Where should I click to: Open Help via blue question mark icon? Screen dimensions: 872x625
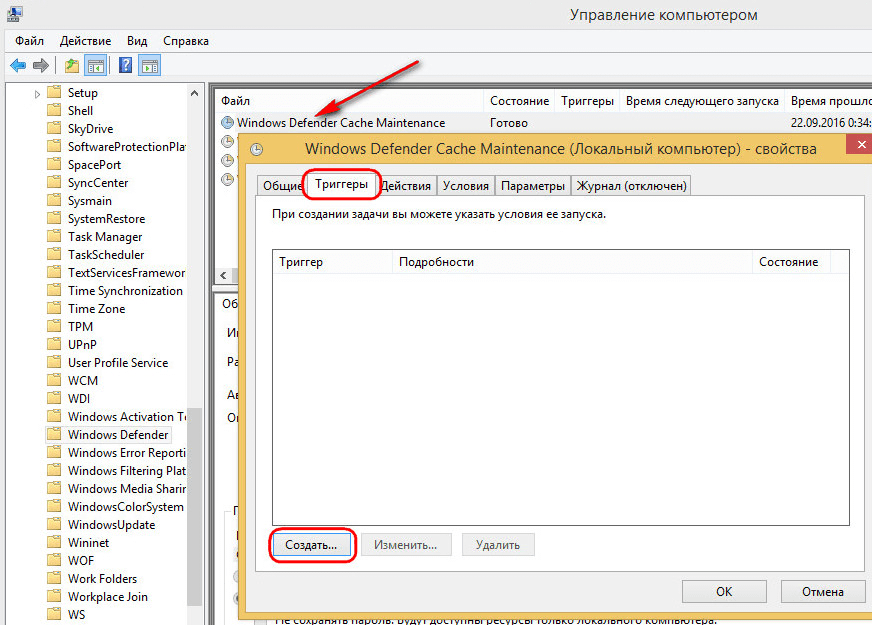[x=126, y=66]
